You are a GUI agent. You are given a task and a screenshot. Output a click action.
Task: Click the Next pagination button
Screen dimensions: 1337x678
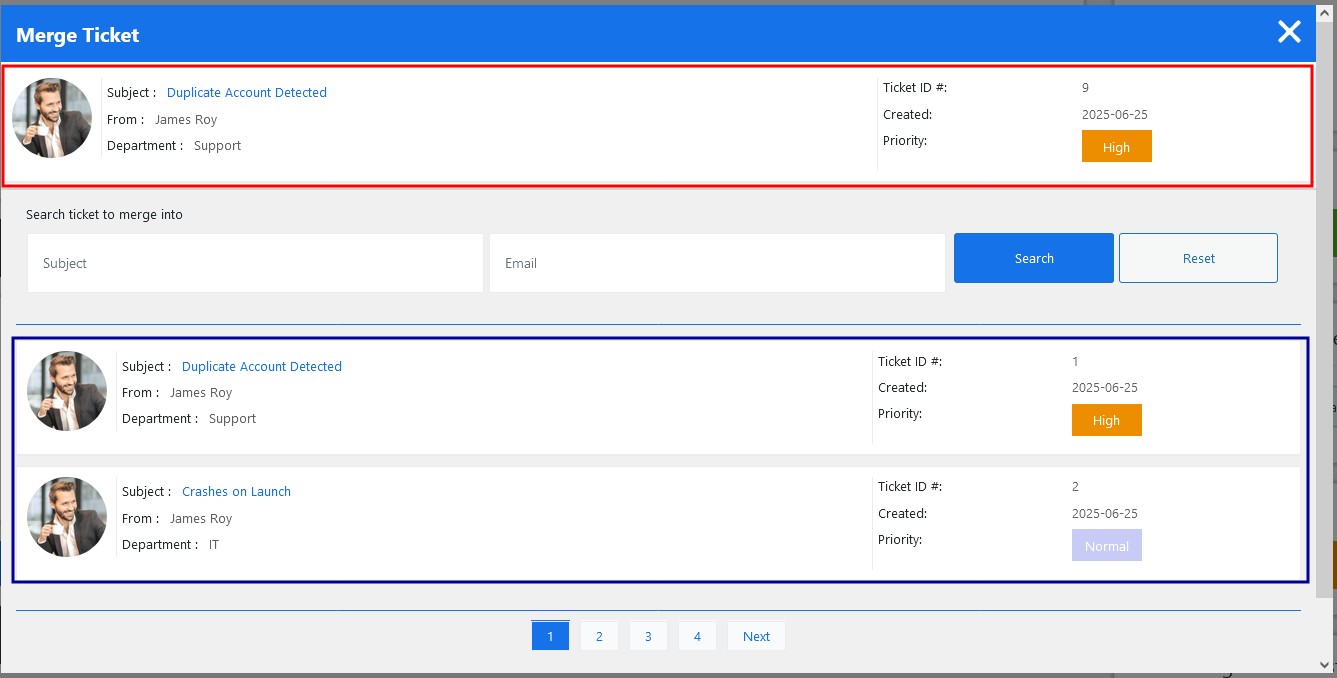click(x=756, y=636)
